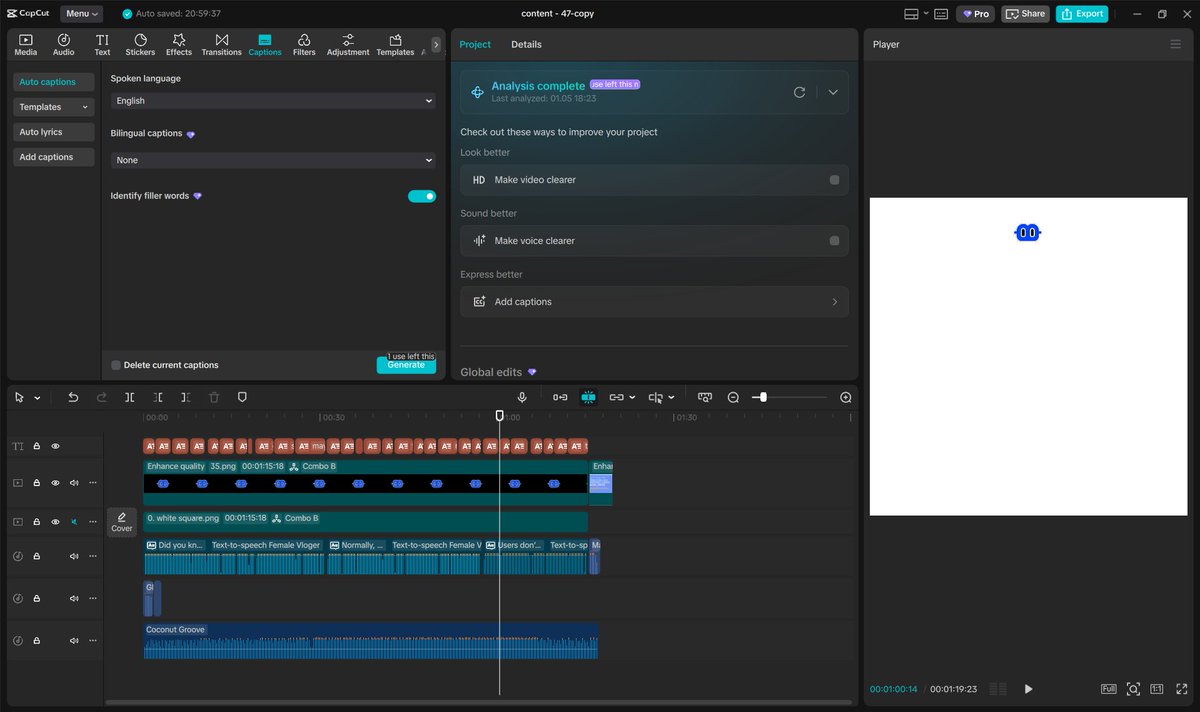
Task: Toggle auto snapping highlighted icon in timeline
Action: [x=588, y=397]
